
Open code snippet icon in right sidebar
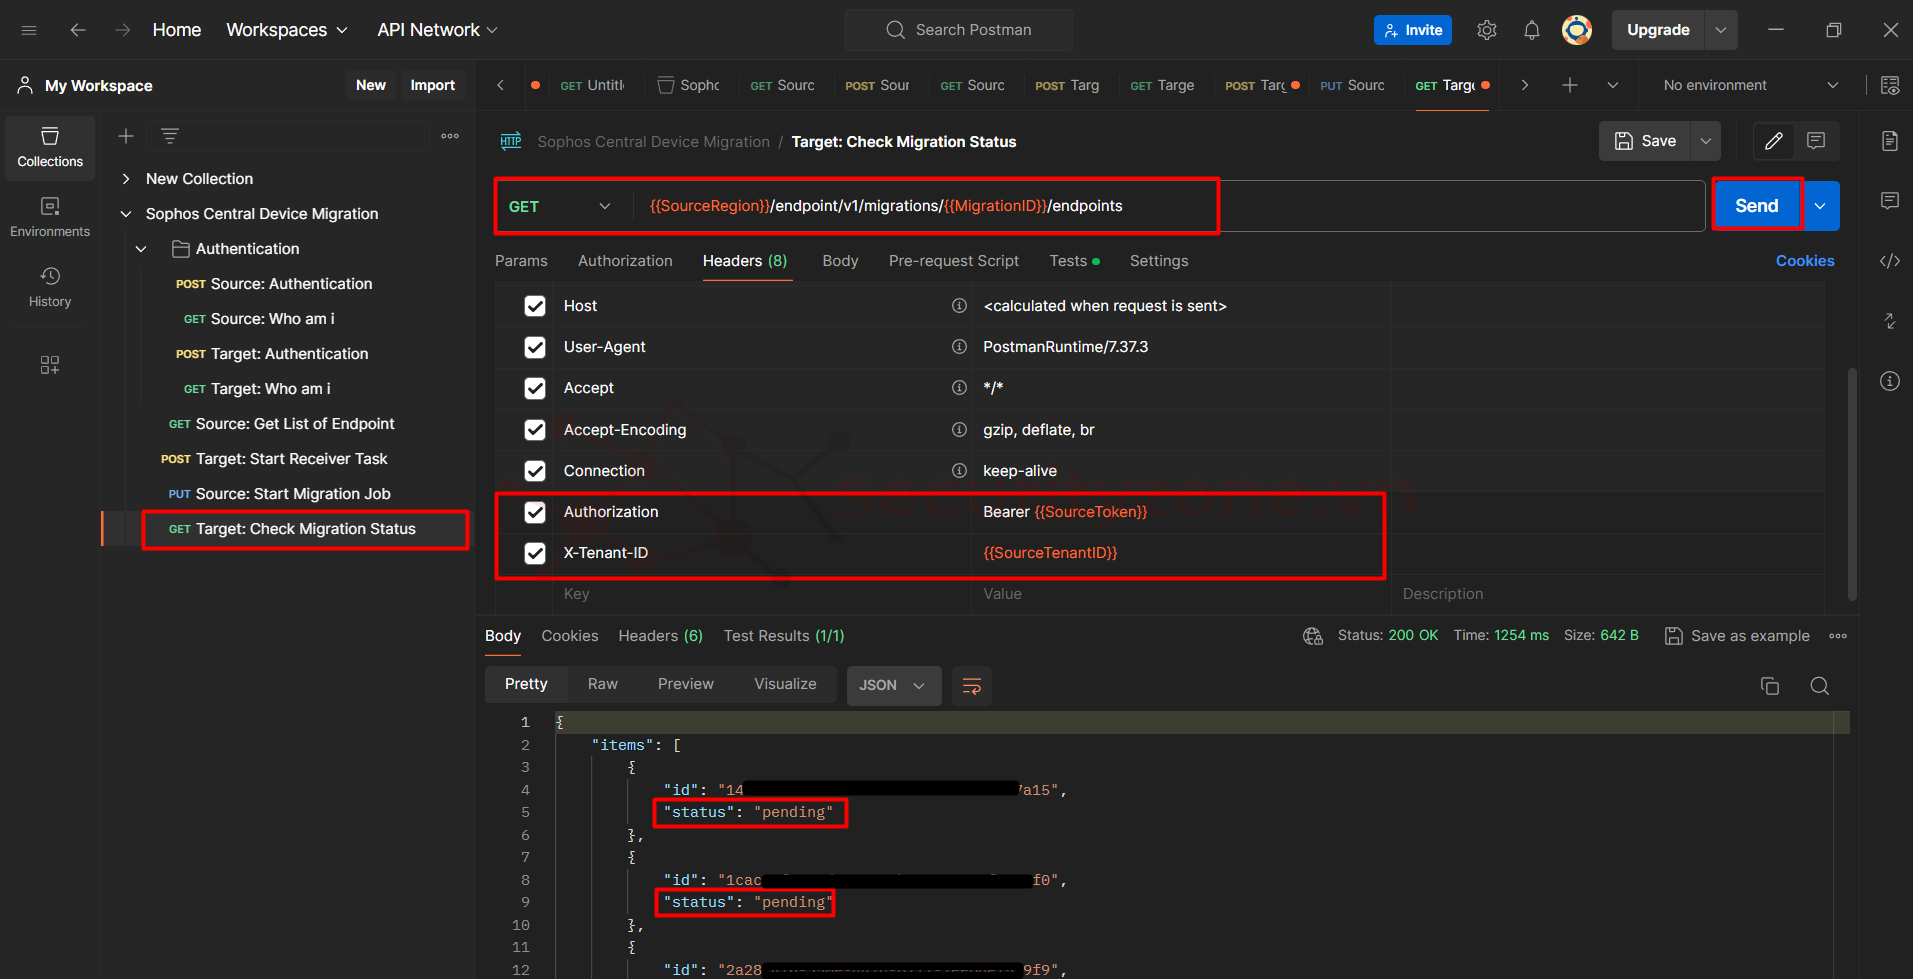1890,261
